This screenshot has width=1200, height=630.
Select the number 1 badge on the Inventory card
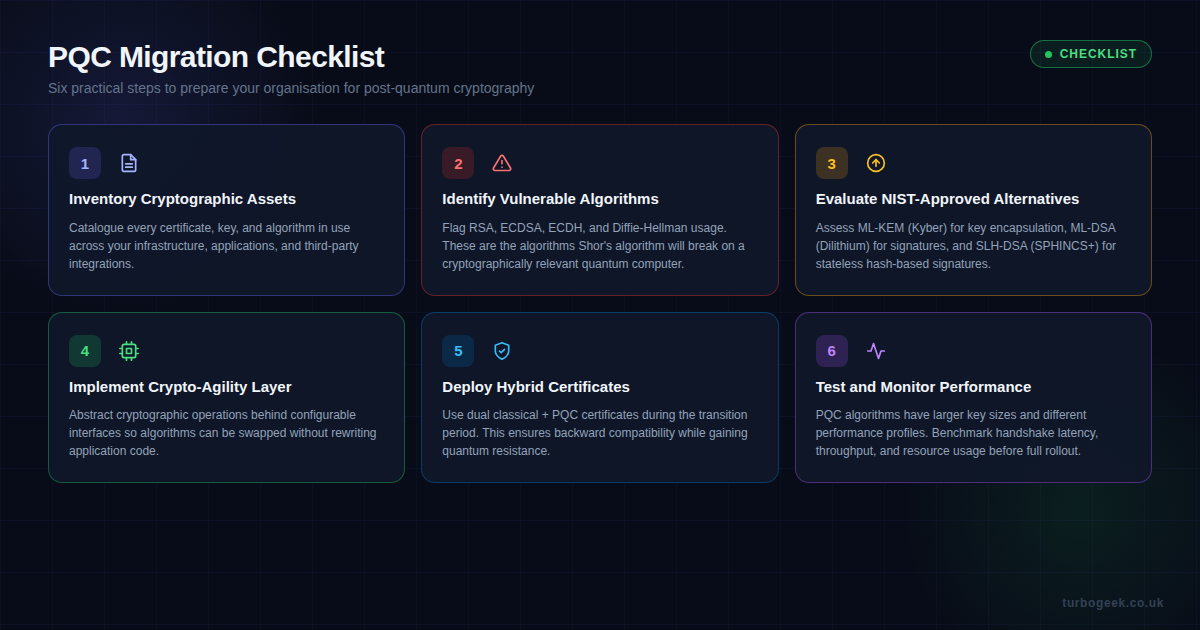85,162
